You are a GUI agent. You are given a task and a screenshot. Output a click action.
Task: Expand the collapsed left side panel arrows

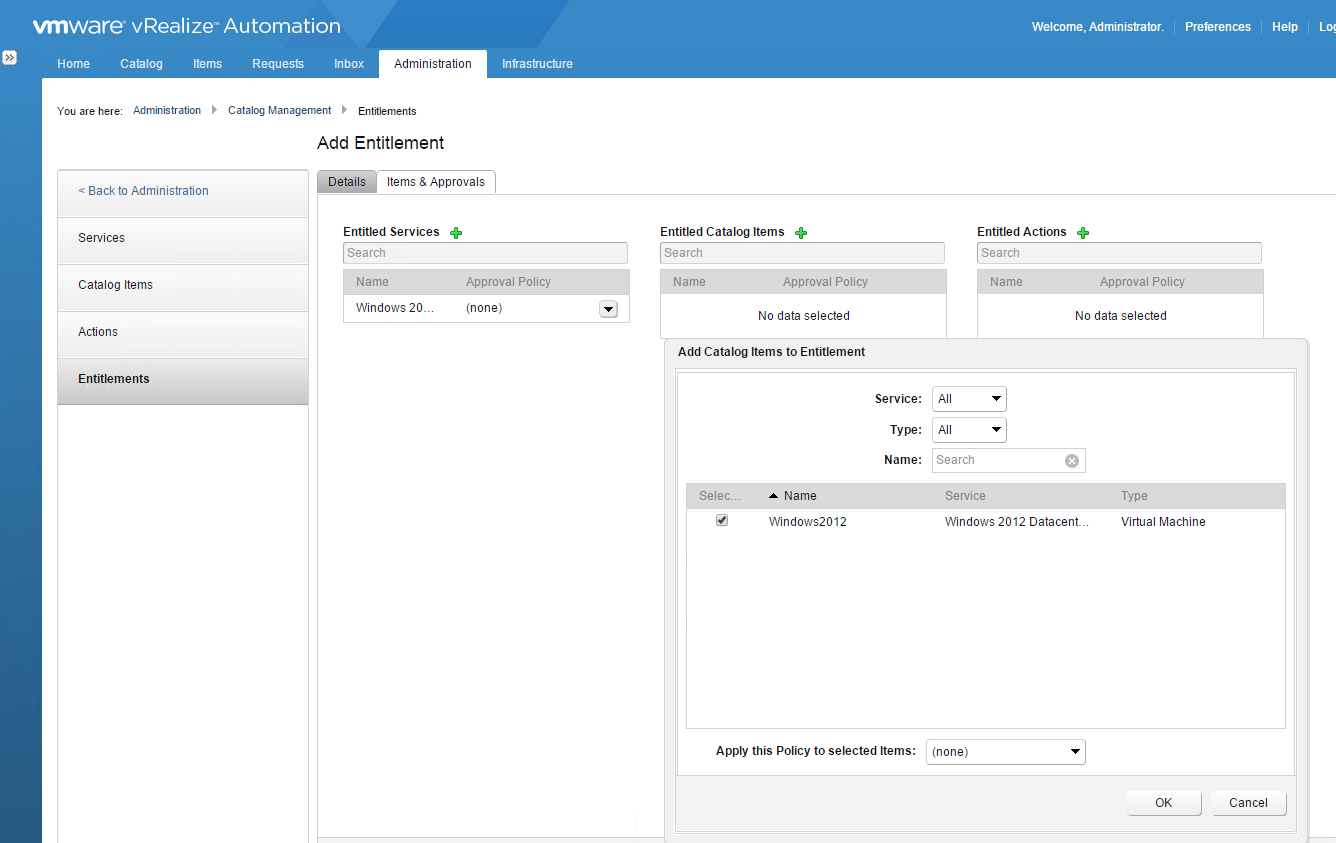(x=9, y=58)
